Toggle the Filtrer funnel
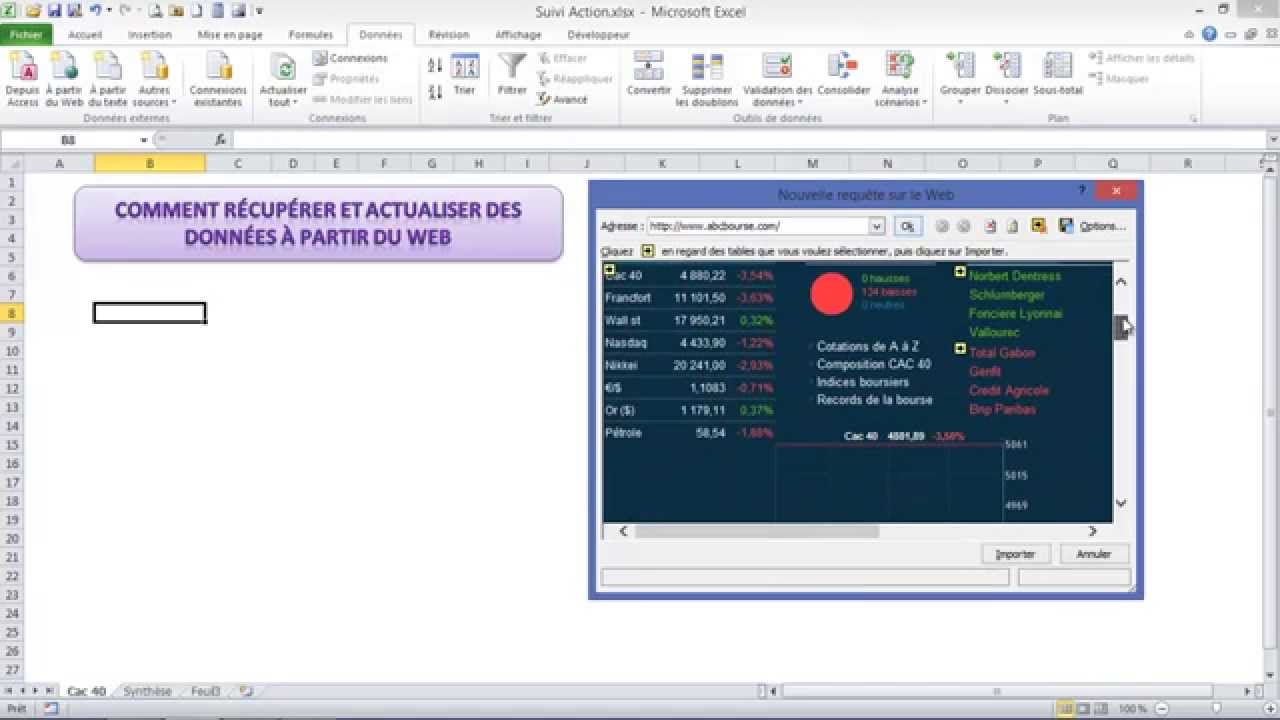Screen dimensions: 1280x720 (x=512, y=75)
